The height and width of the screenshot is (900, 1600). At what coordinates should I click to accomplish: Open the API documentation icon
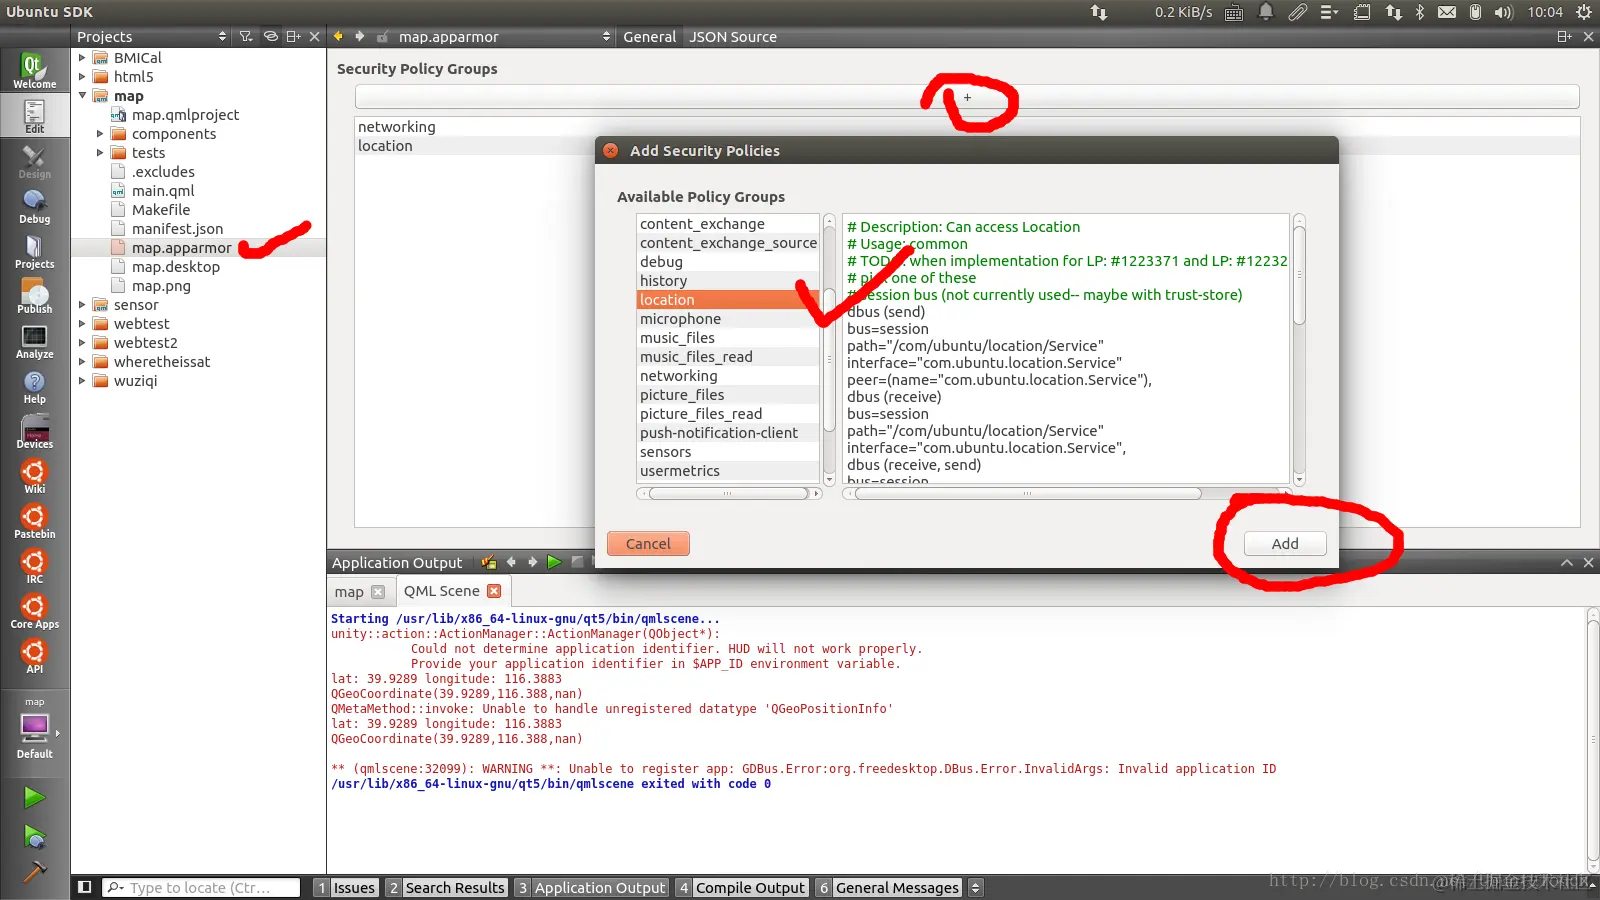[x=34, y=657]
